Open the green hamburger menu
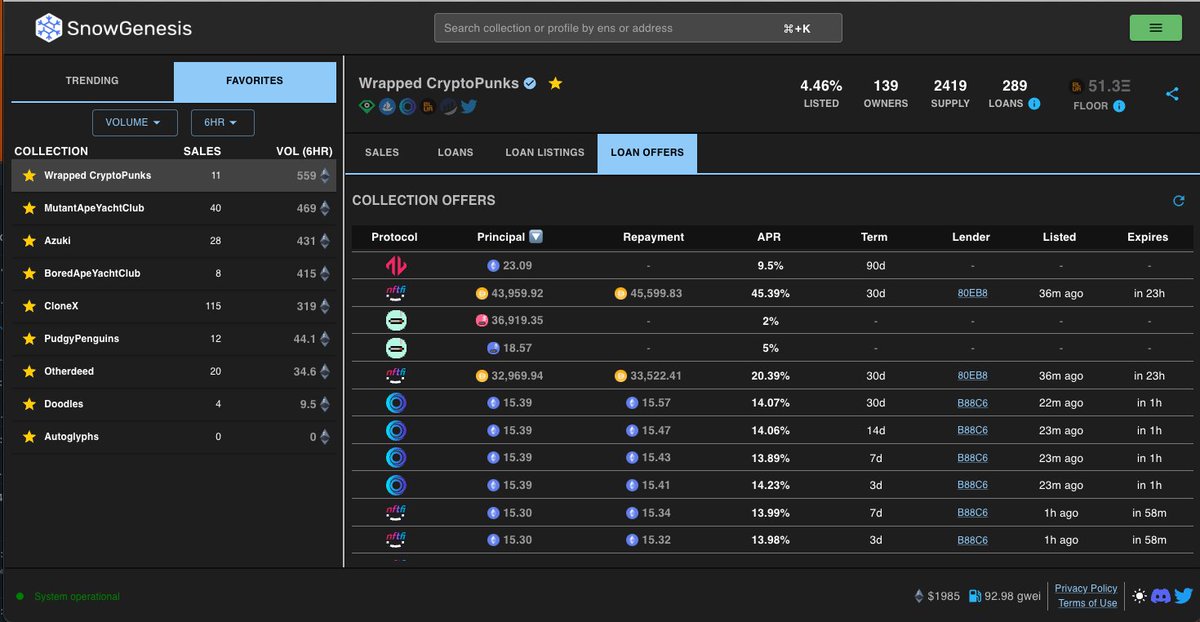The height and width of the screenshot is (622, 1200). click(1155, 28)
